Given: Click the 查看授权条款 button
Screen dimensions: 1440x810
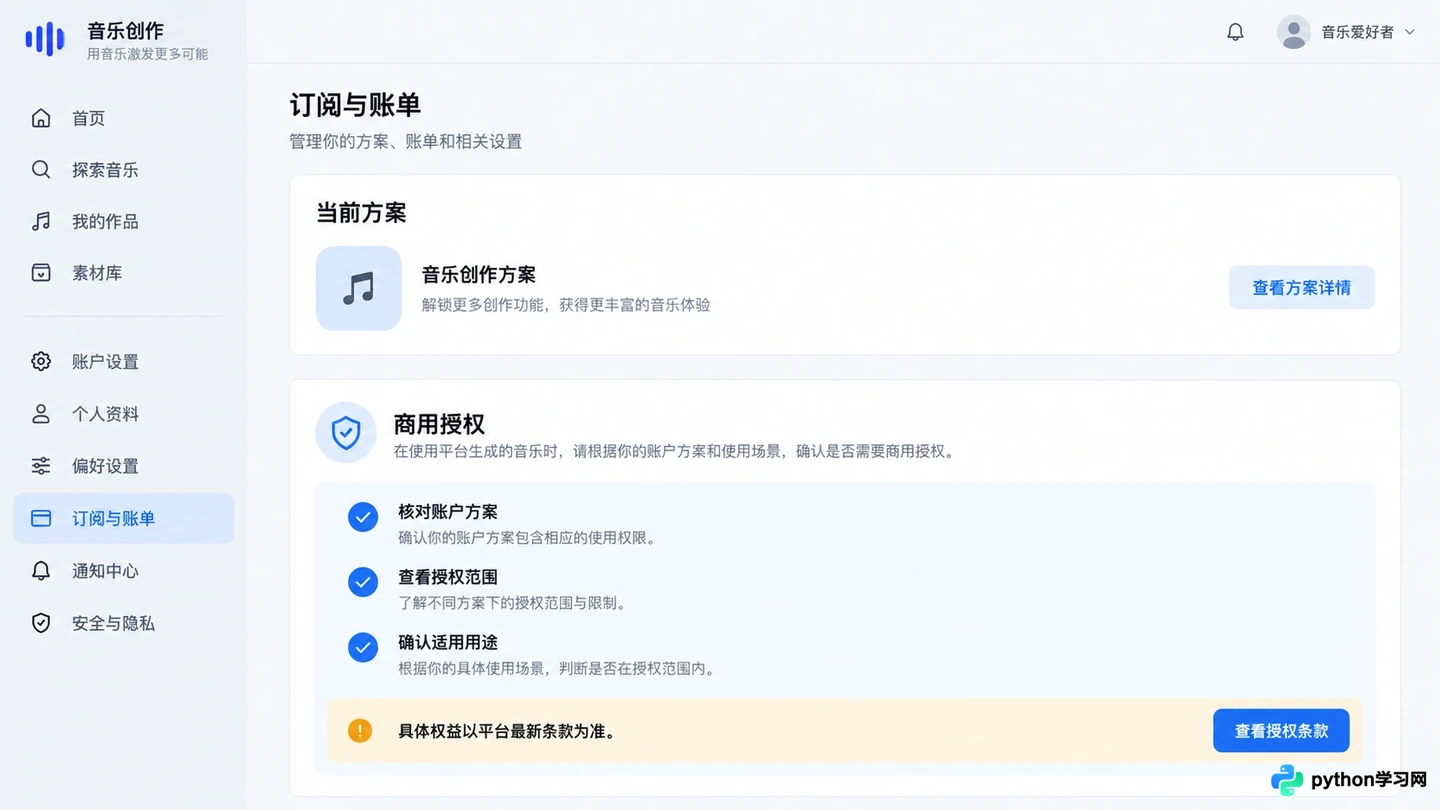Looking at the screenshot, I should point(1281,731).
